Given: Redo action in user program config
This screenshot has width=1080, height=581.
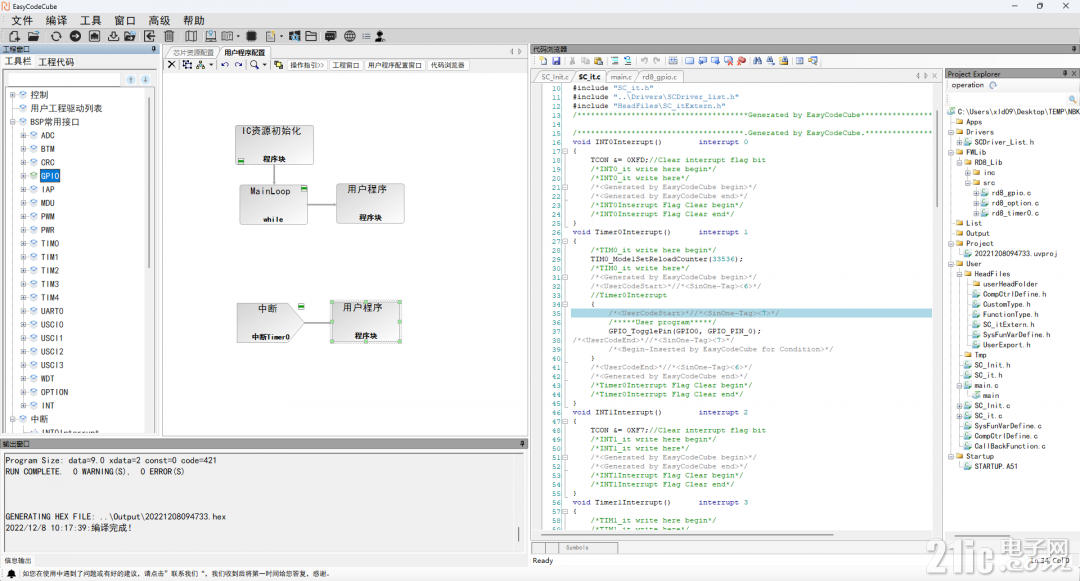Looking at the screenshot, I should tap(238, 65).
